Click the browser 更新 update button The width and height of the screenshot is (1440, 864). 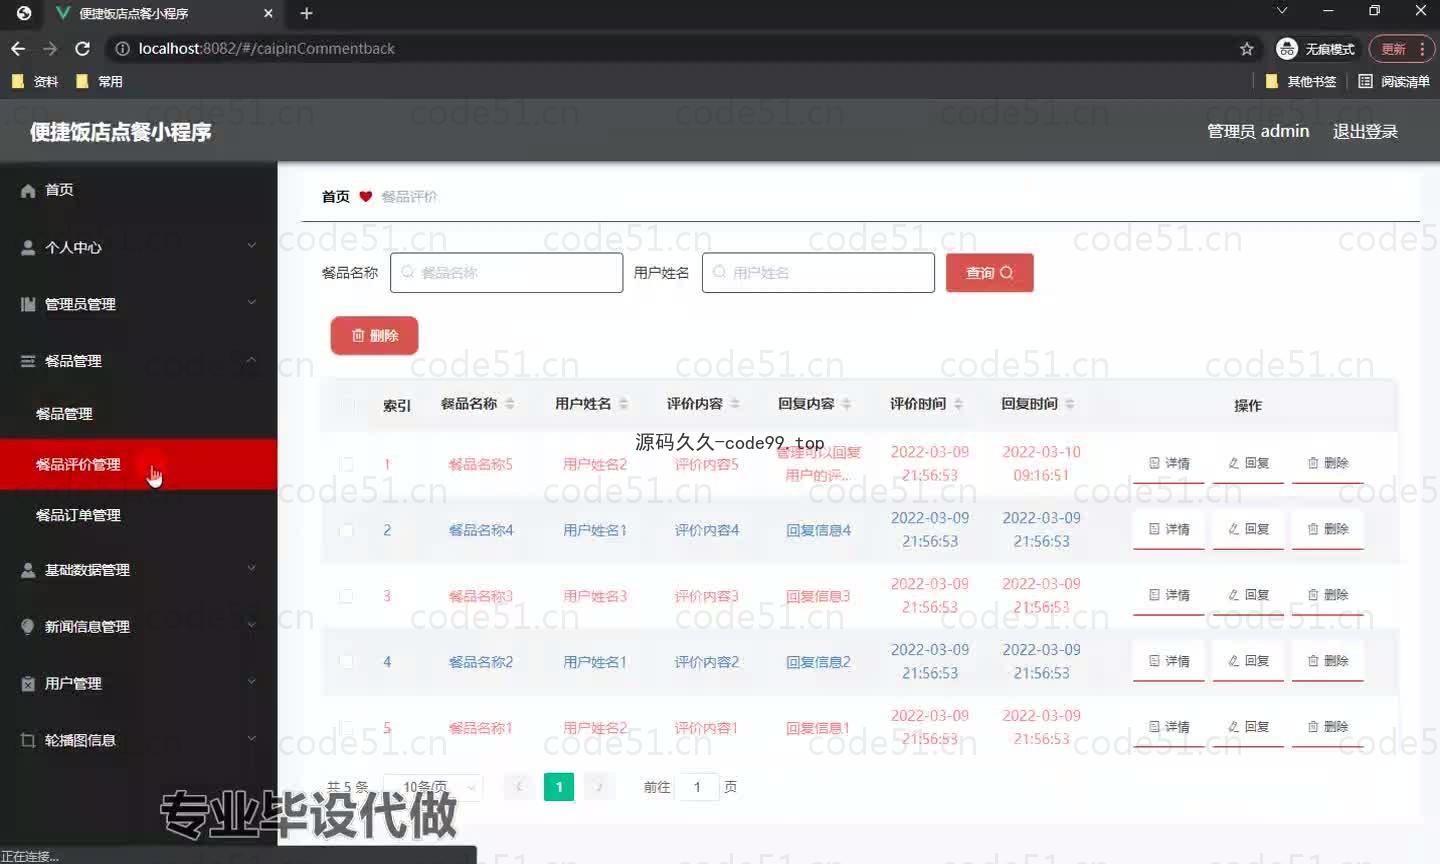tap(1401, 48)
